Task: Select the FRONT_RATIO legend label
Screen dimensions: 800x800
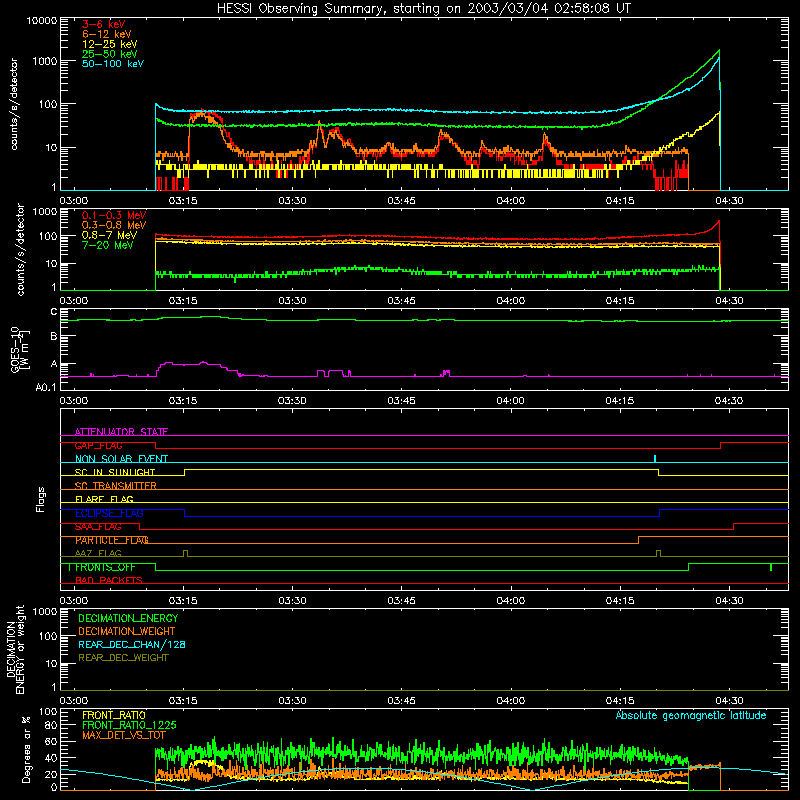Action: point(114,715)
